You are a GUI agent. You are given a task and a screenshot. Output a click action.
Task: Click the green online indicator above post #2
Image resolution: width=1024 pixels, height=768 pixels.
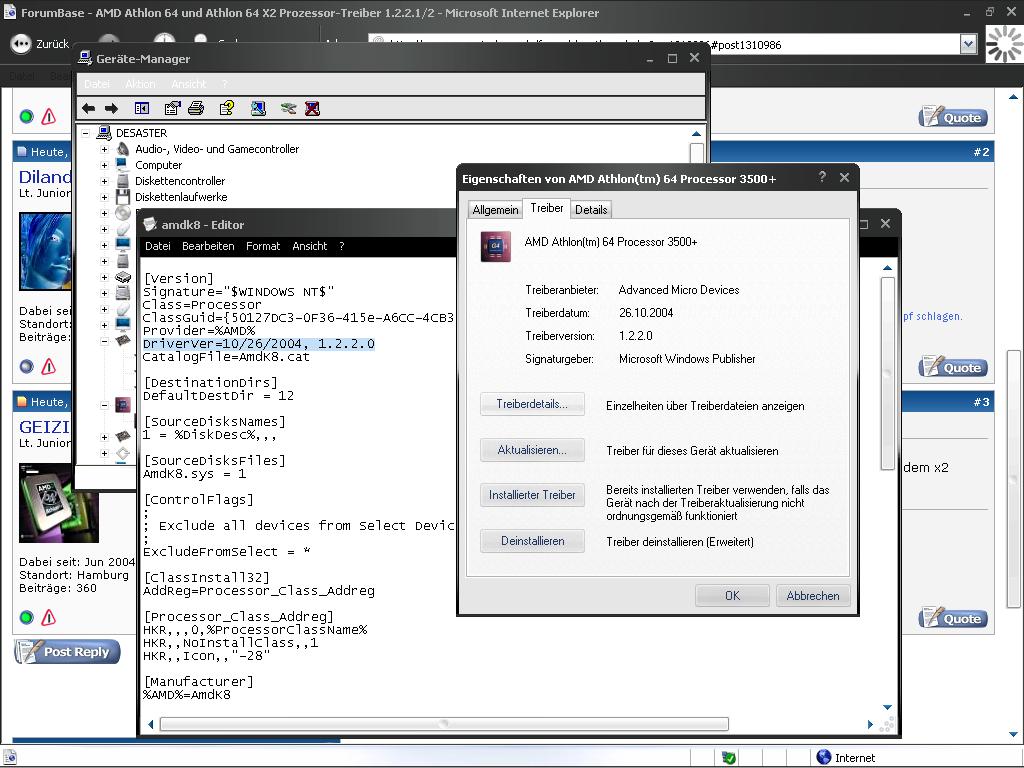(x=26, y=117)
